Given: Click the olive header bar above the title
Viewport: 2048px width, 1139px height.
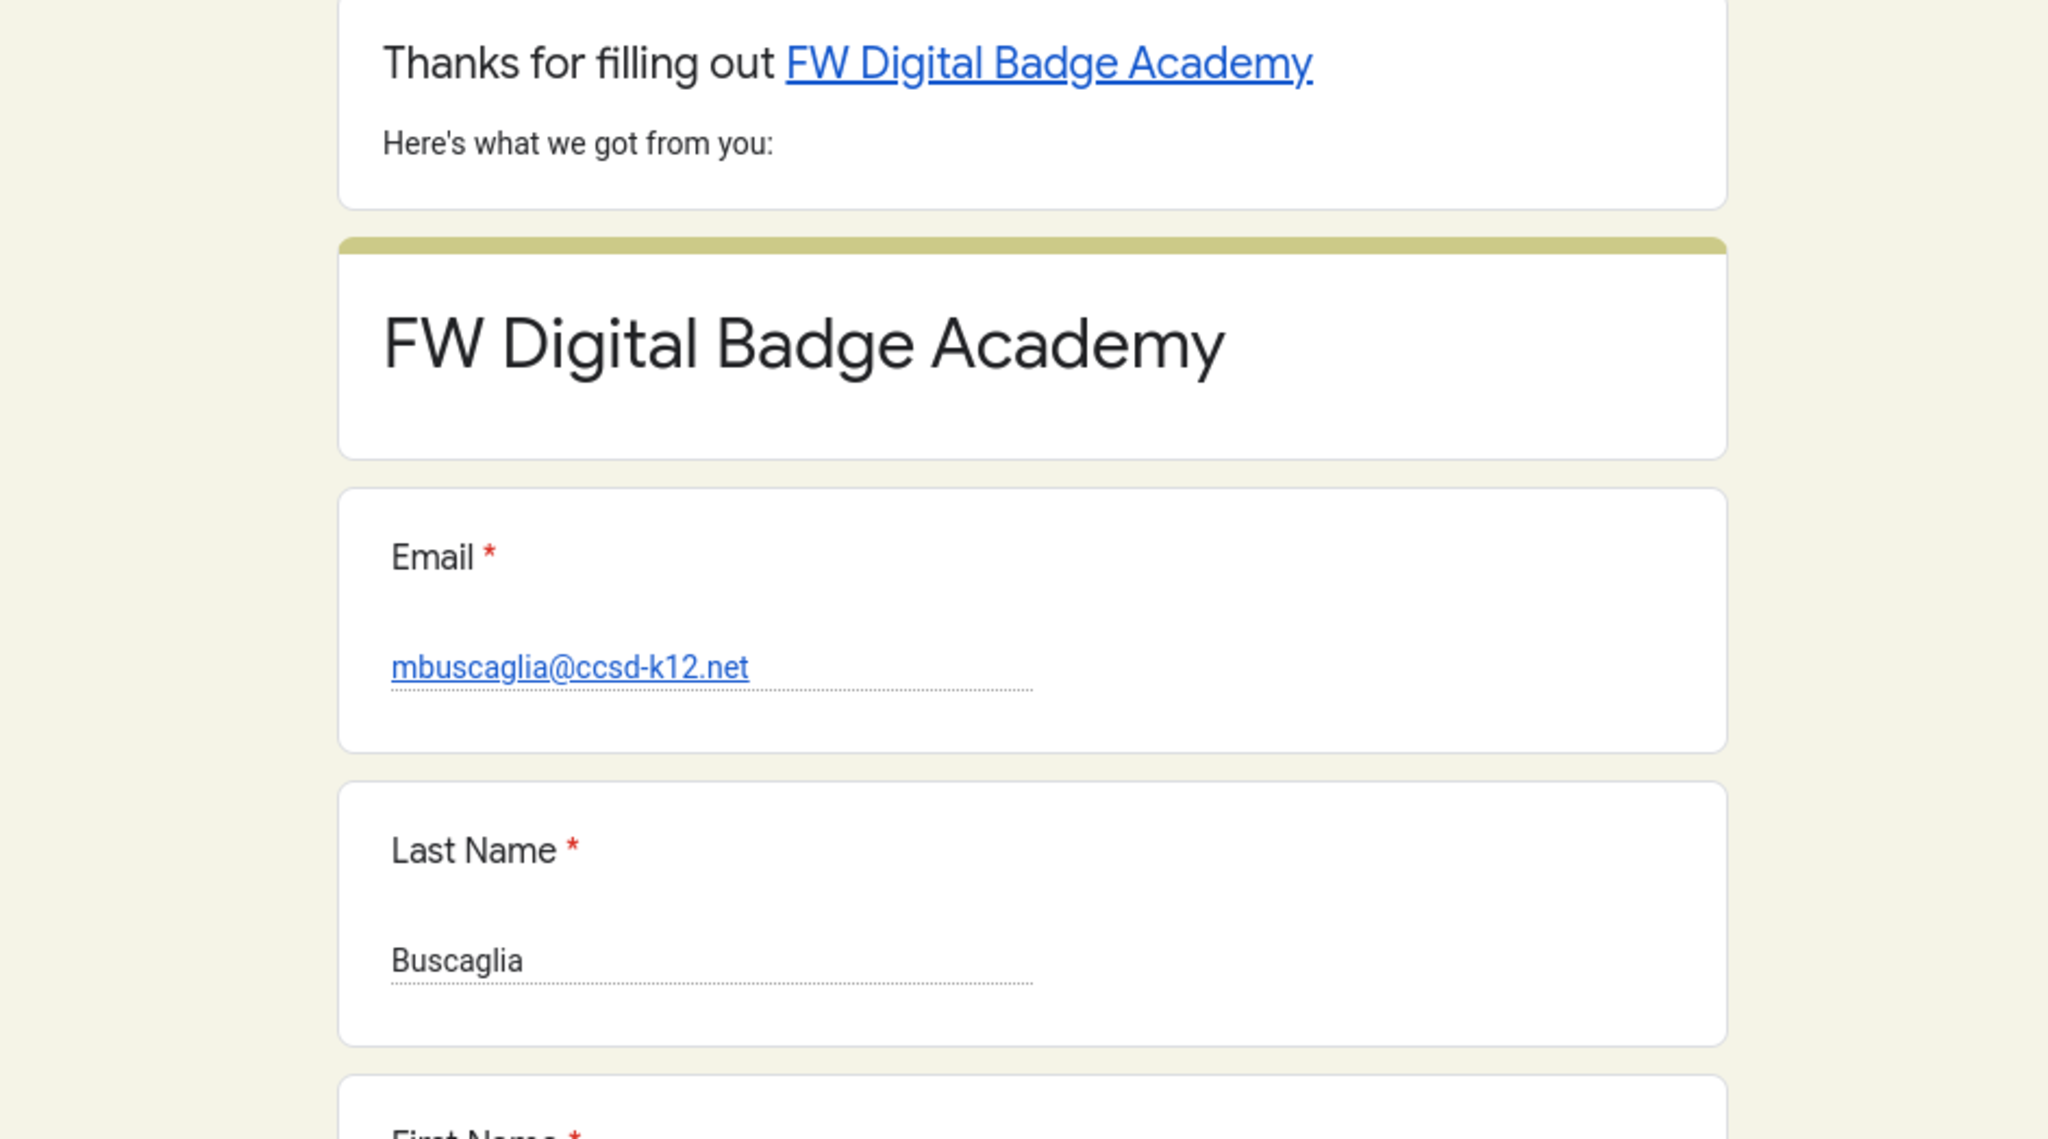Looking at the screenshot, I should pos(1032,246).
